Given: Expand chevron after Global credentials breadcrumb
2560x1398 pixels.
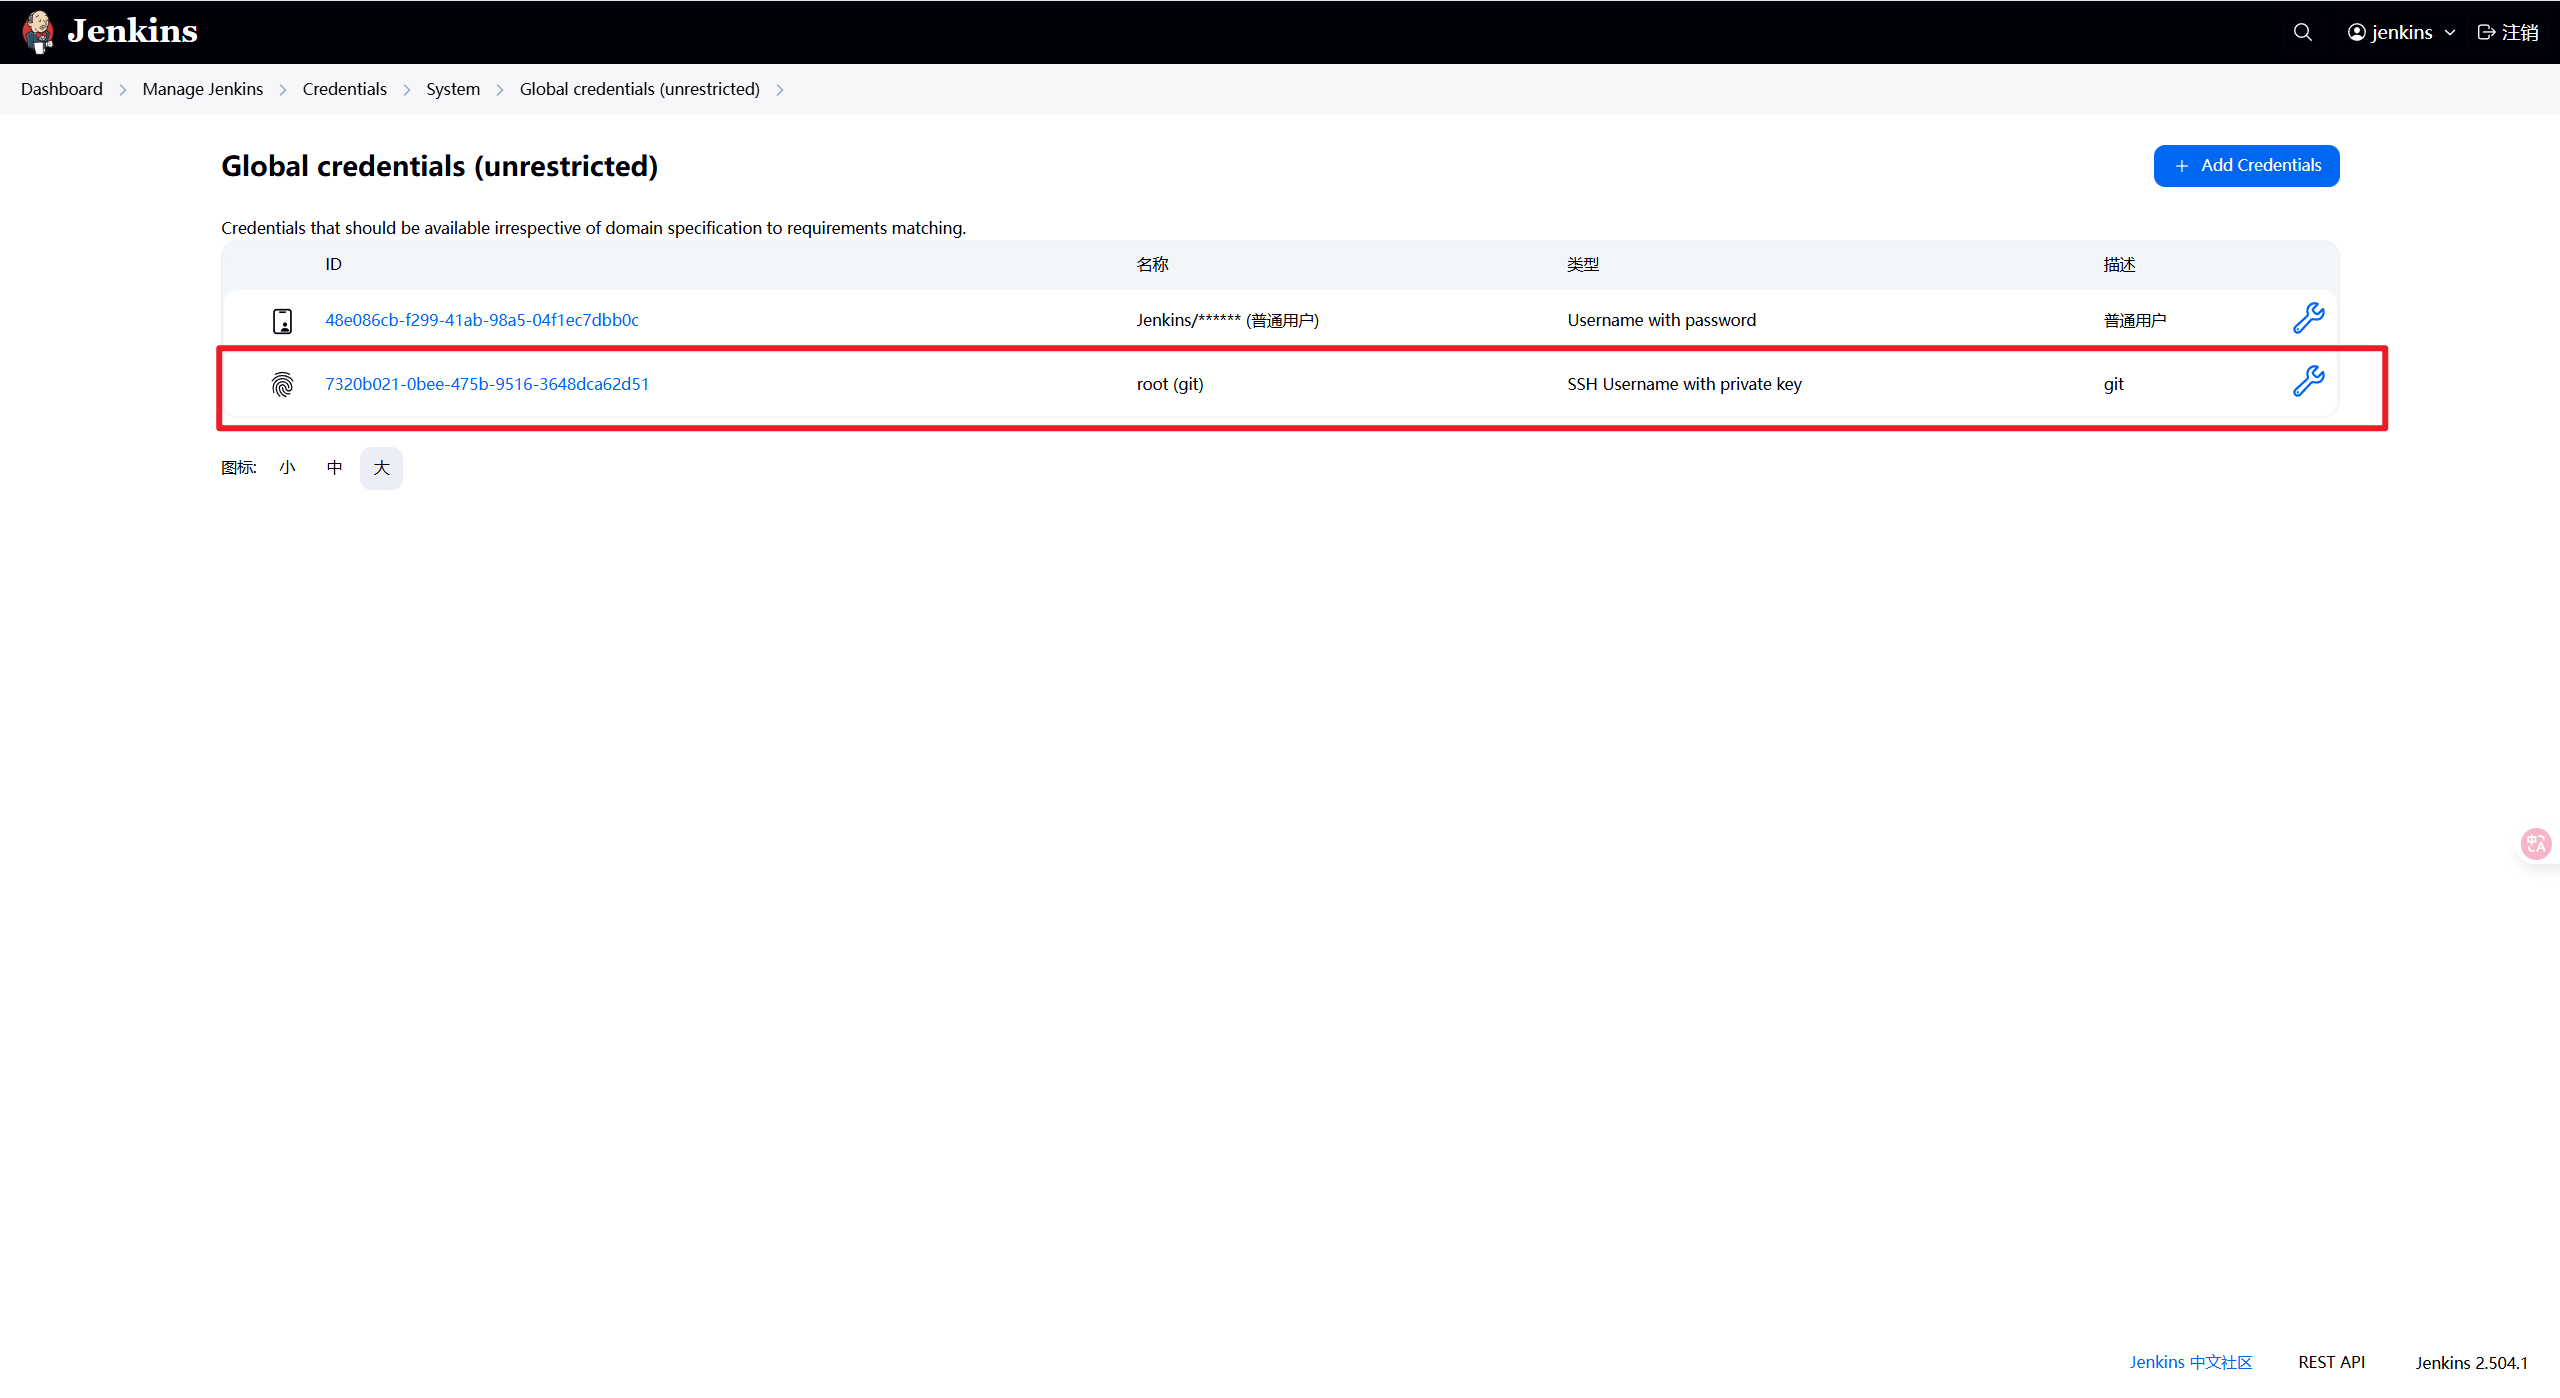Looking at the screenshot, I should 780,90.
